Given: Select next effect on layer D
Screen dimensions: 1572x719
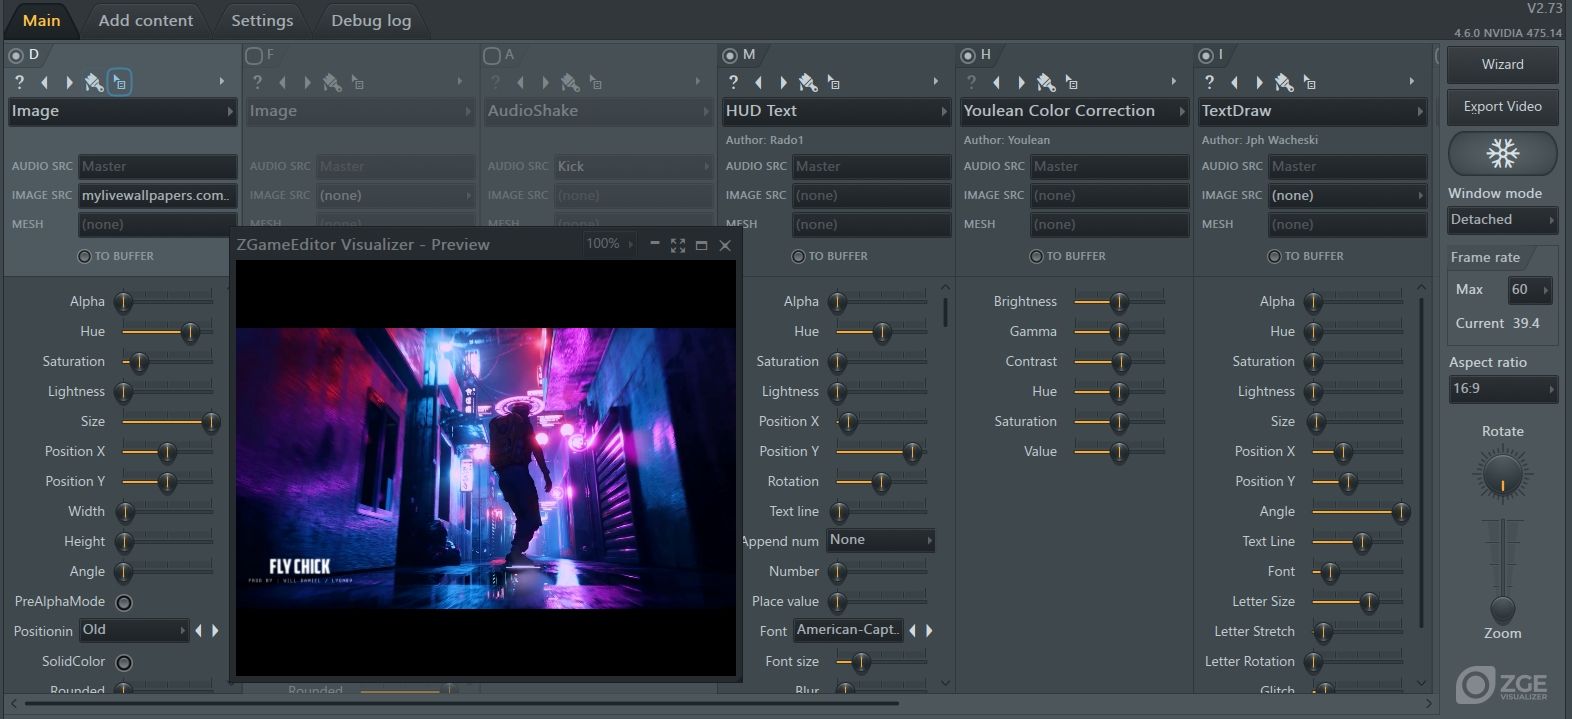Looking at the screenshot, I should [69, 82].
